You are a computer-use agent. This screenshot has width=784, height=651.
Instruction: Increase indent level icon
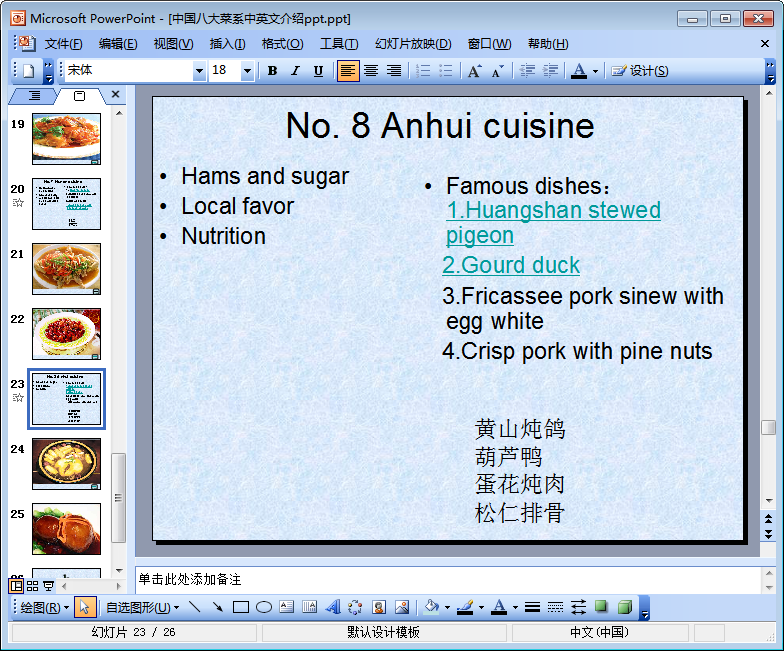click(x=550, y=71)
